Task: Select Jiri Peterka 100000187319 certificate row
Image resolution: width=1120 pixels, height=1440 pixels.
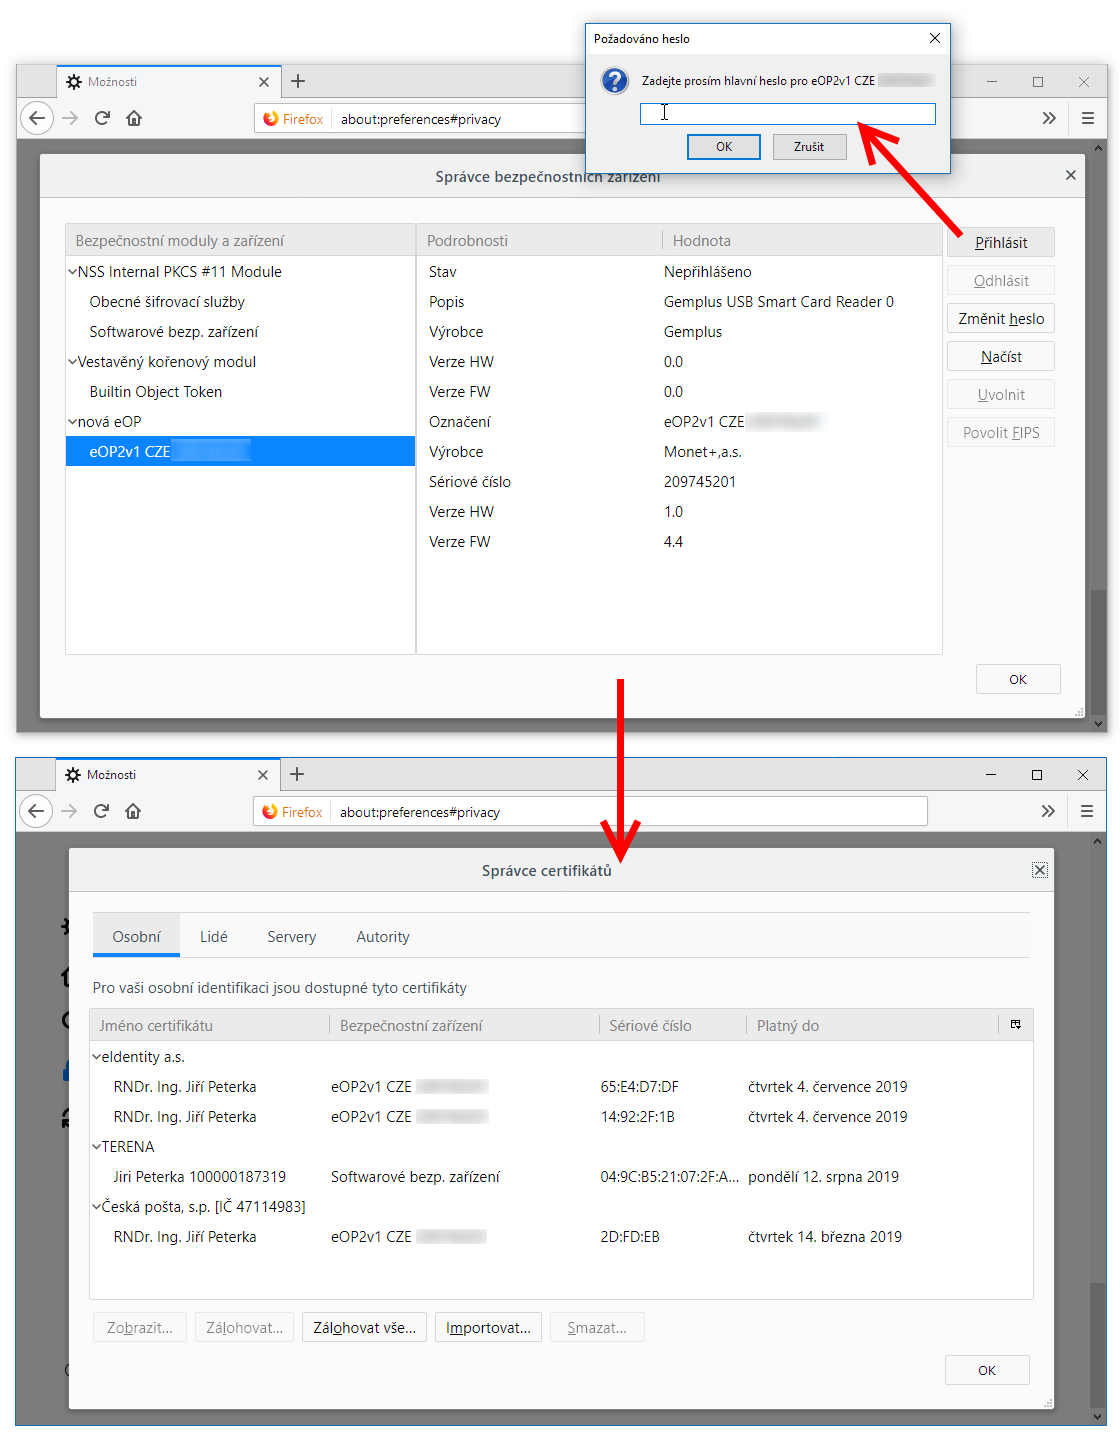Action: (561, 1176)
